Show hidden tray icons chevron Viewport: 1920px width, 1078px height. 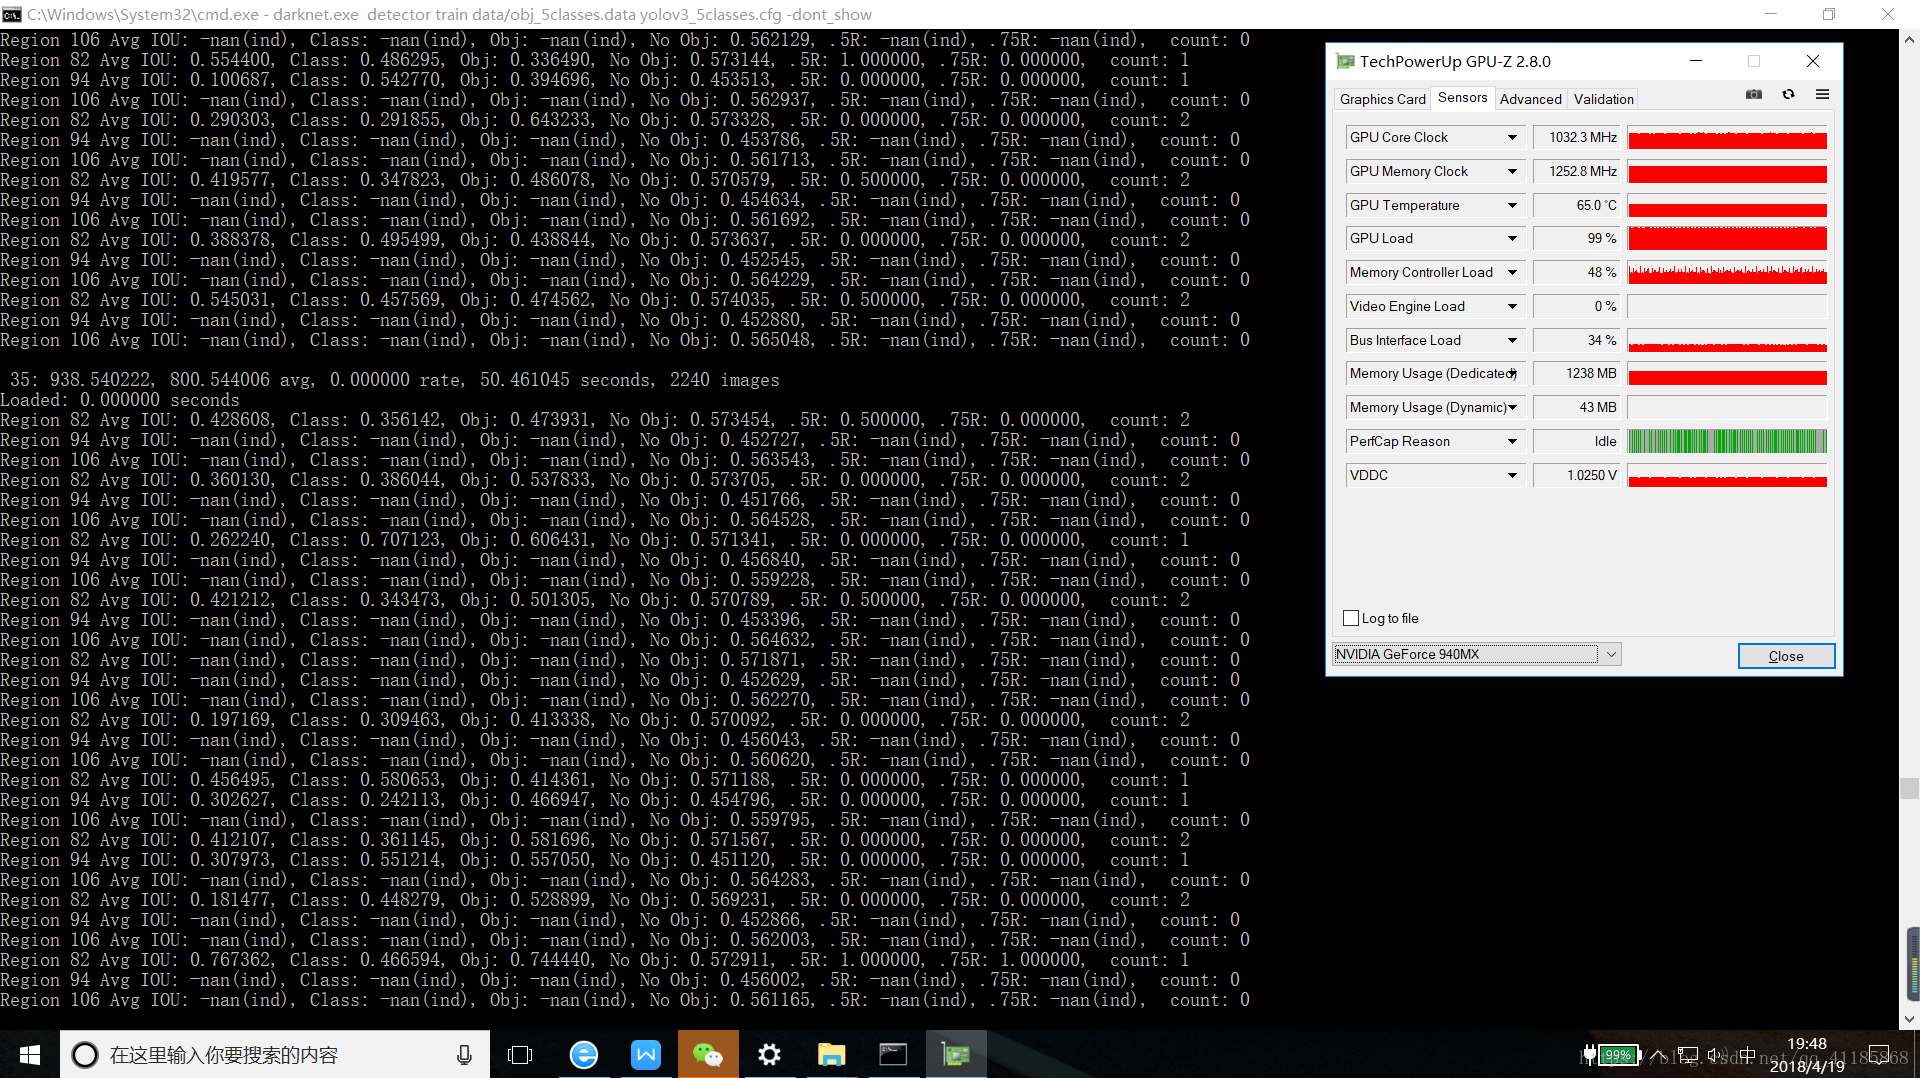click(x=1658, y=1055)
